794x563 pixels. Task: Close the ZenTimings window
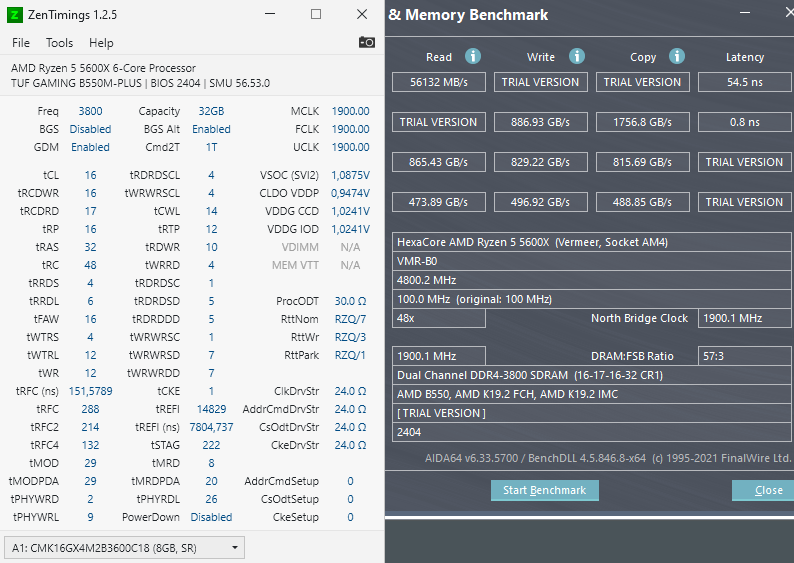(x=362, y=14)
